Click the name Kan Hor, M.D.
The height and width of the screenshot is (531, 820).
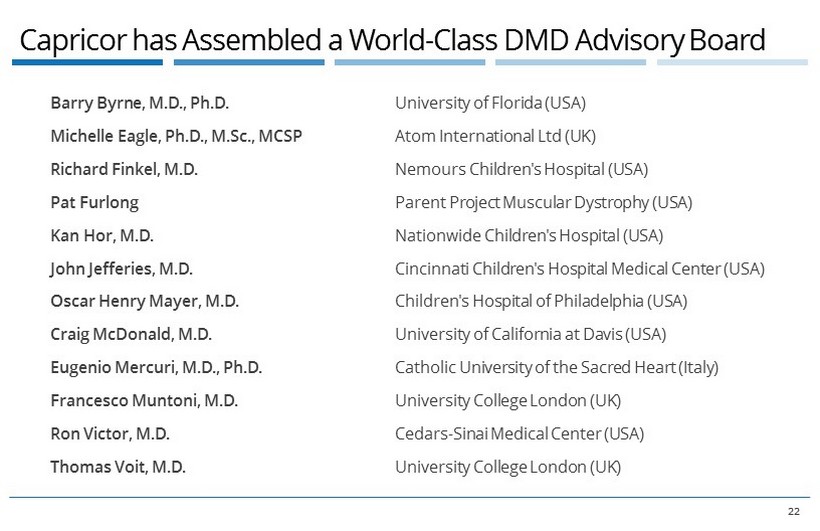click(x=101, y=236)
